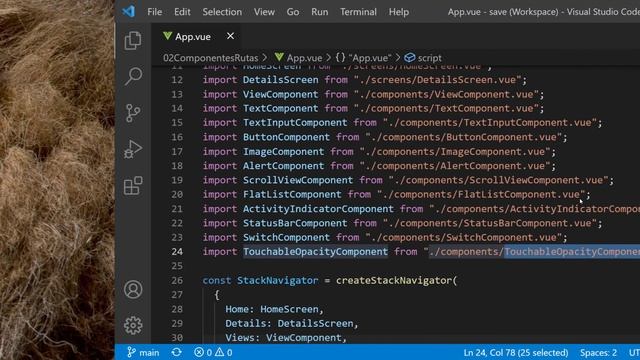Click ButtonComponent identifier on line 16
The height and width of the screenshot is (360, 640).
coord(286,137)
